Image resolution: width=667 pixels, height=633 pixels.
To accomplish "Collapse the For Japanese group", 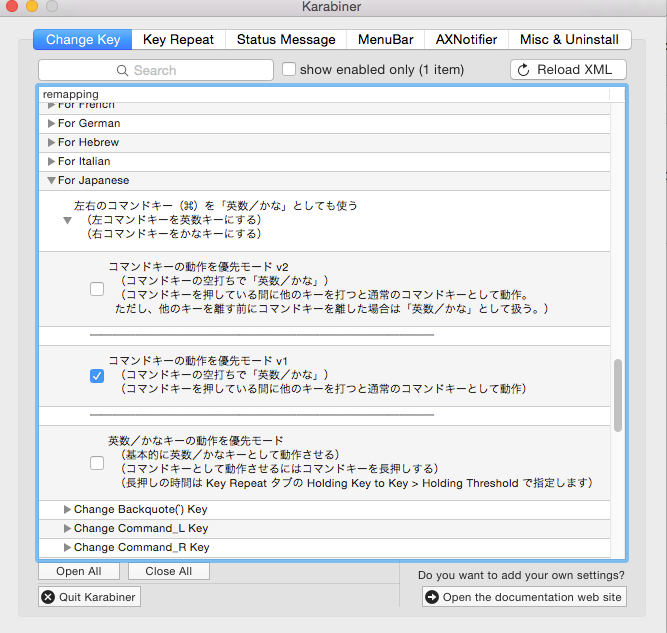I will (51, 180).
